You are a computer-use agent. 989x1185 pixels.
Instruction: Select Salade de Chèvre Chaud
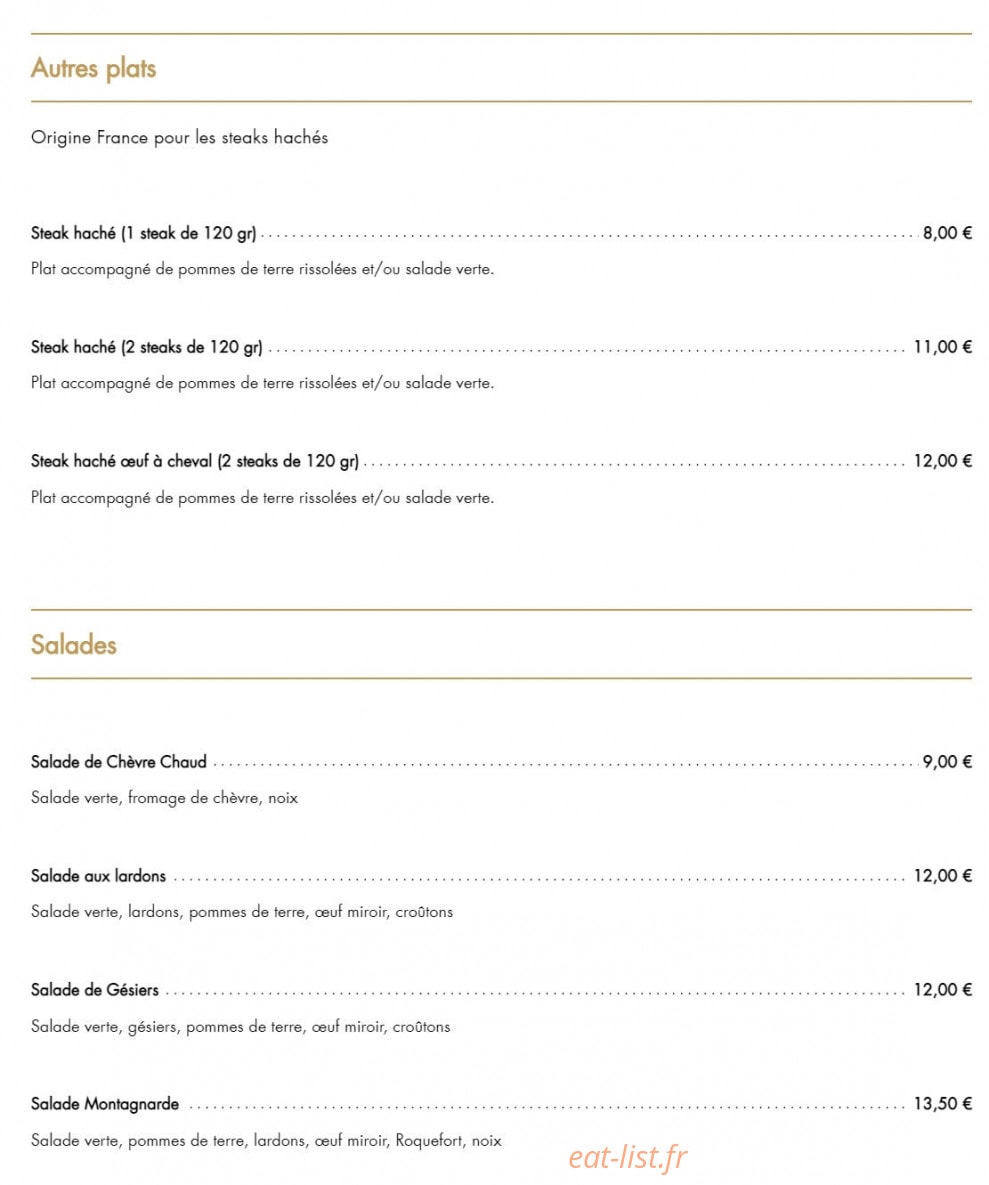coord(119,762)
